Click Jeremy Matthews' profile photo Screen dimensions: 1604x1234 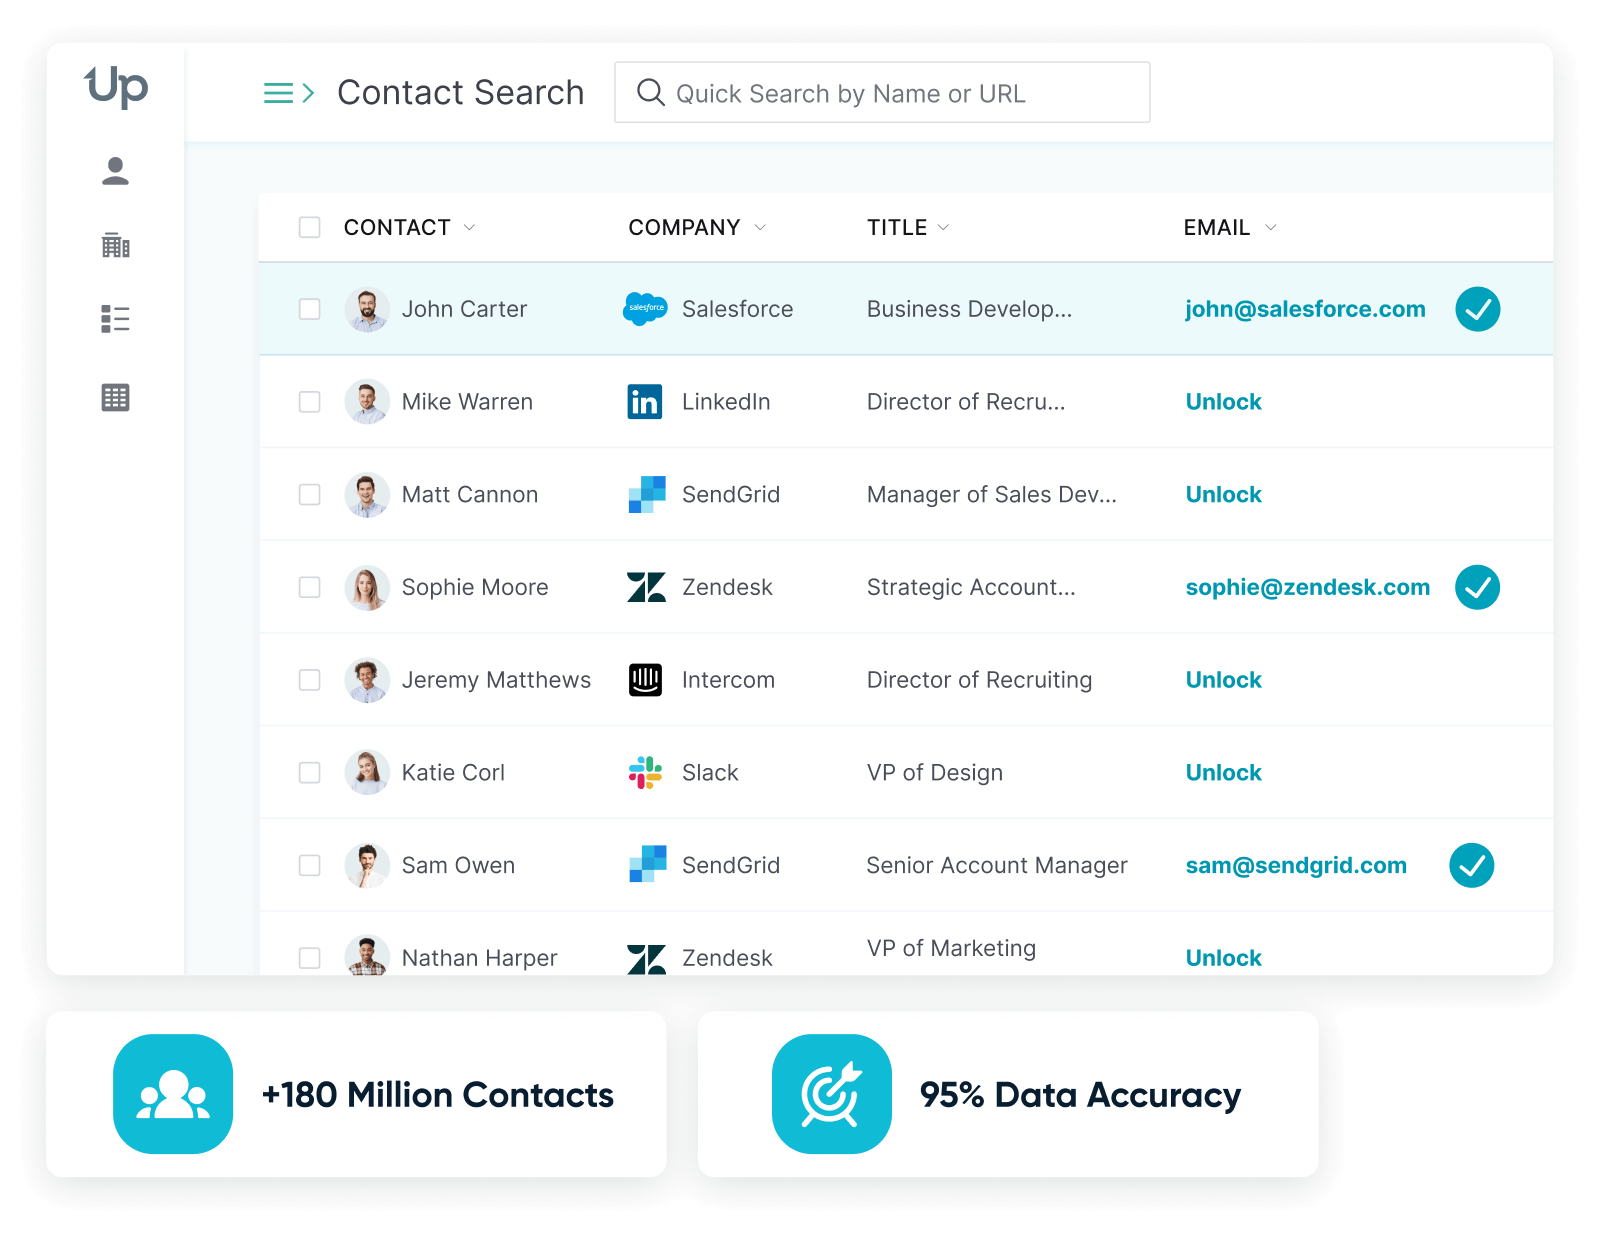coord(367,680)
